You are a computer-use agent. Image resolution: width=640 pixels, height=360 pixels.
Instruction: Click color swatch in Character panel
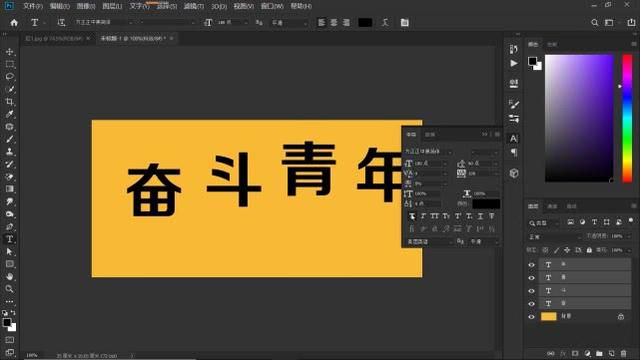pos(486,203)
